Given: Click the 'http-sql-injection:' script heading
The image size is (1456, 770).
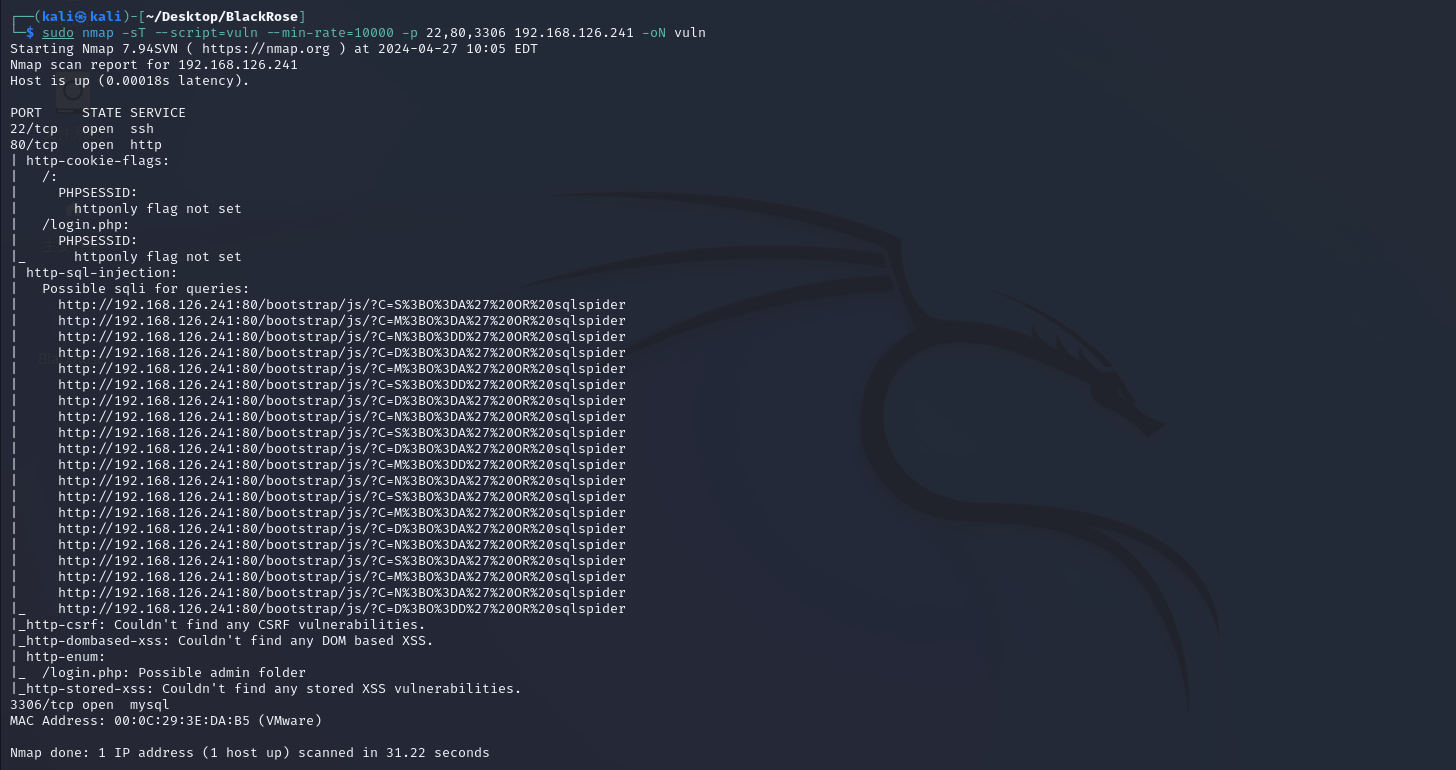Looking at the screenshot, I should point(102,272).
